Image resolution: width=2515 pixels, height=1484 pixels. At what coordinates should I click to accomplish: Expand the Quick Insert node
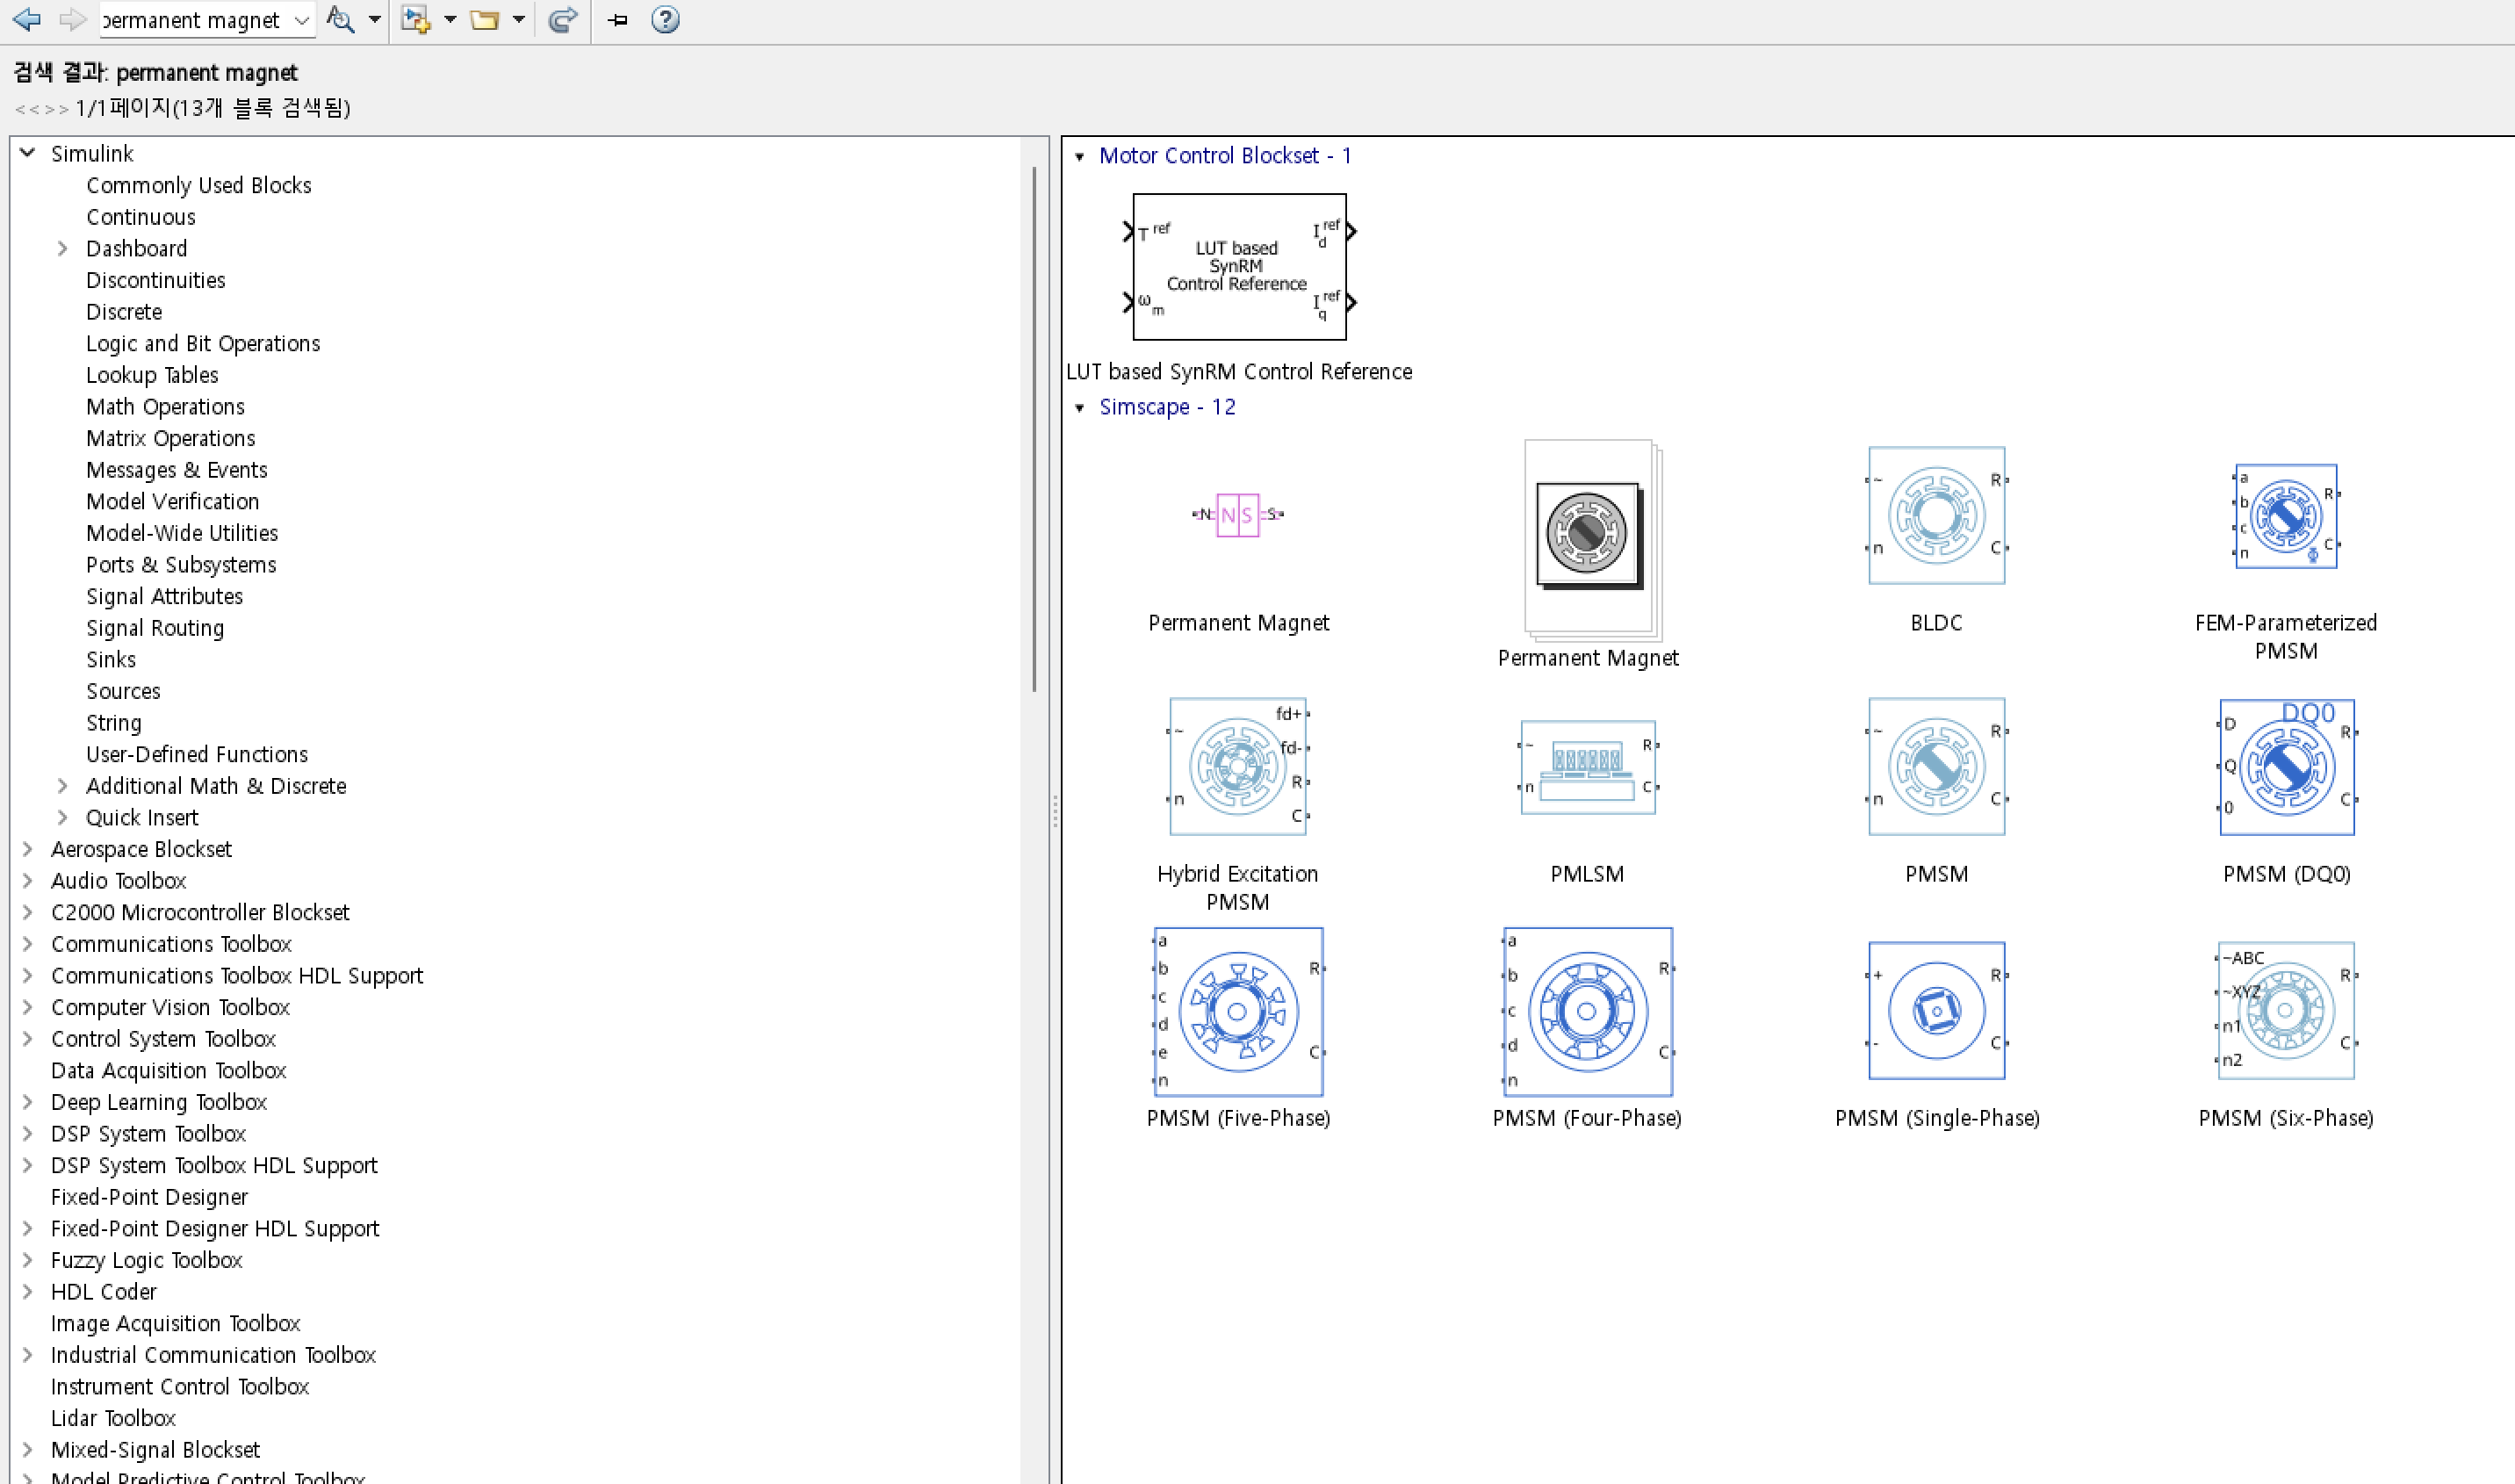62,818
